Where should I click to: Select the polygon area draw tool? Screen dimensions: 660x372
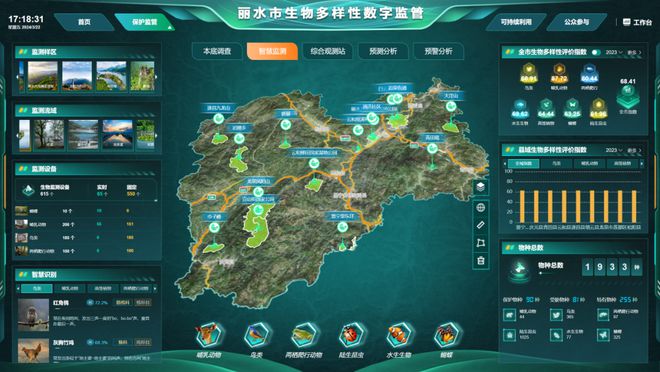point(481,242)
